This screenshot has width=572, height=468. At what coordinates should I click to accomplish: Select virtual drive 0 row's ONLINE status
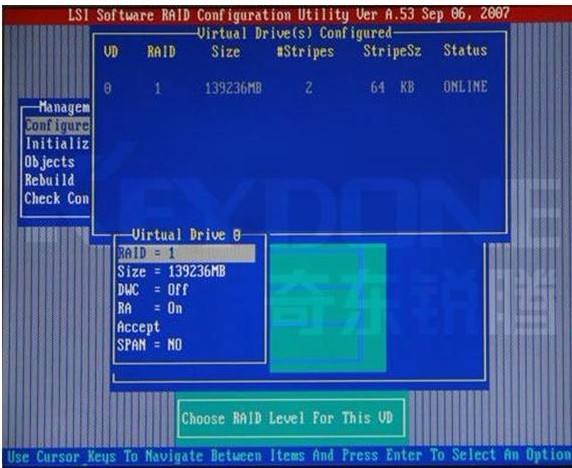[x=465, y=87]
